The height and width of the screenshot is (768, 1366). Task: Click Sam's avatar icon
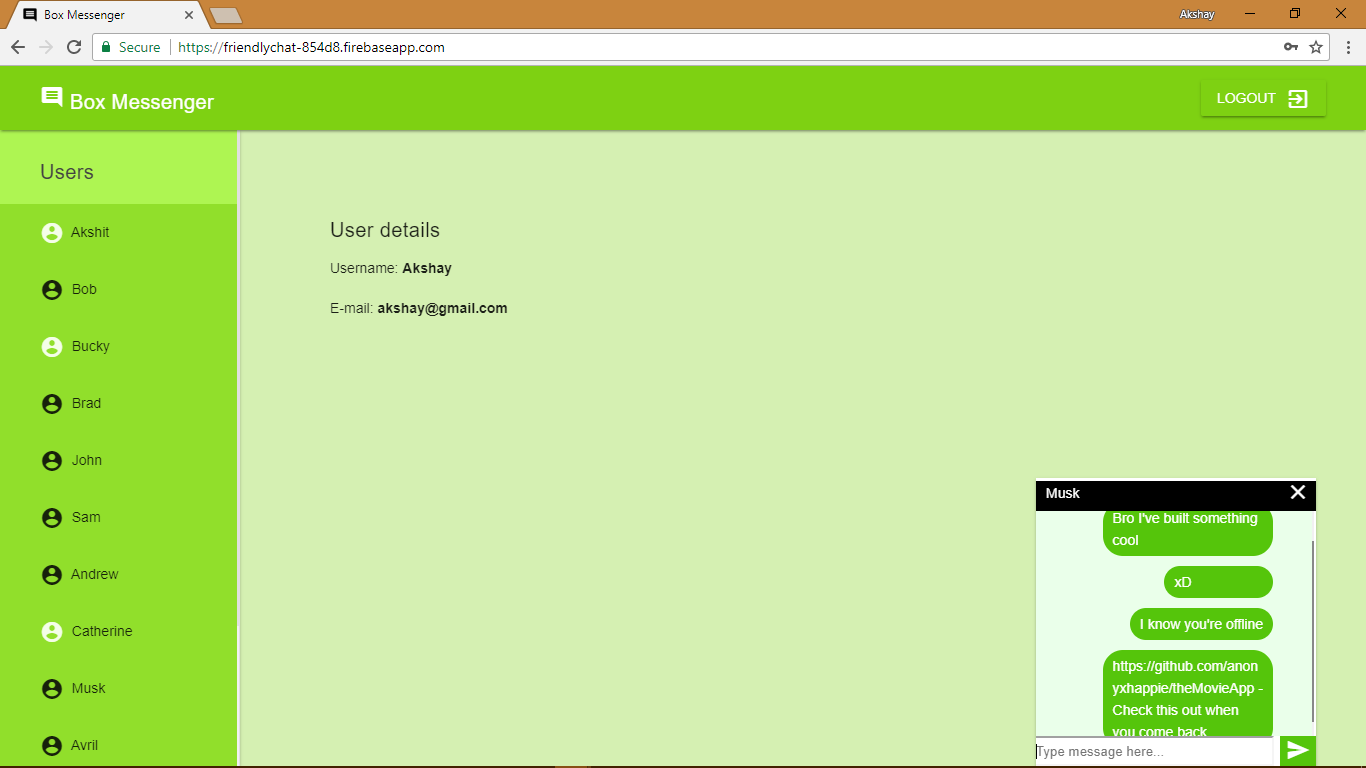pyautogui.click(x=52, y=518)
